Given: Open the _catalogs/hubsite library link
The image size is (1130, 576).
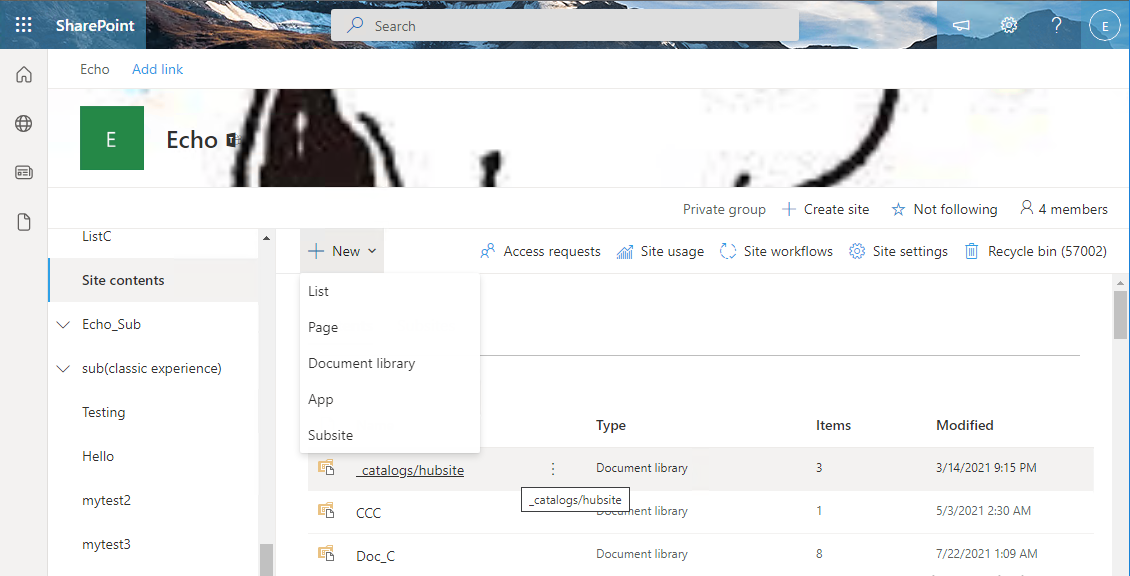Looking at the screenshot, I should tap(410, 470).
